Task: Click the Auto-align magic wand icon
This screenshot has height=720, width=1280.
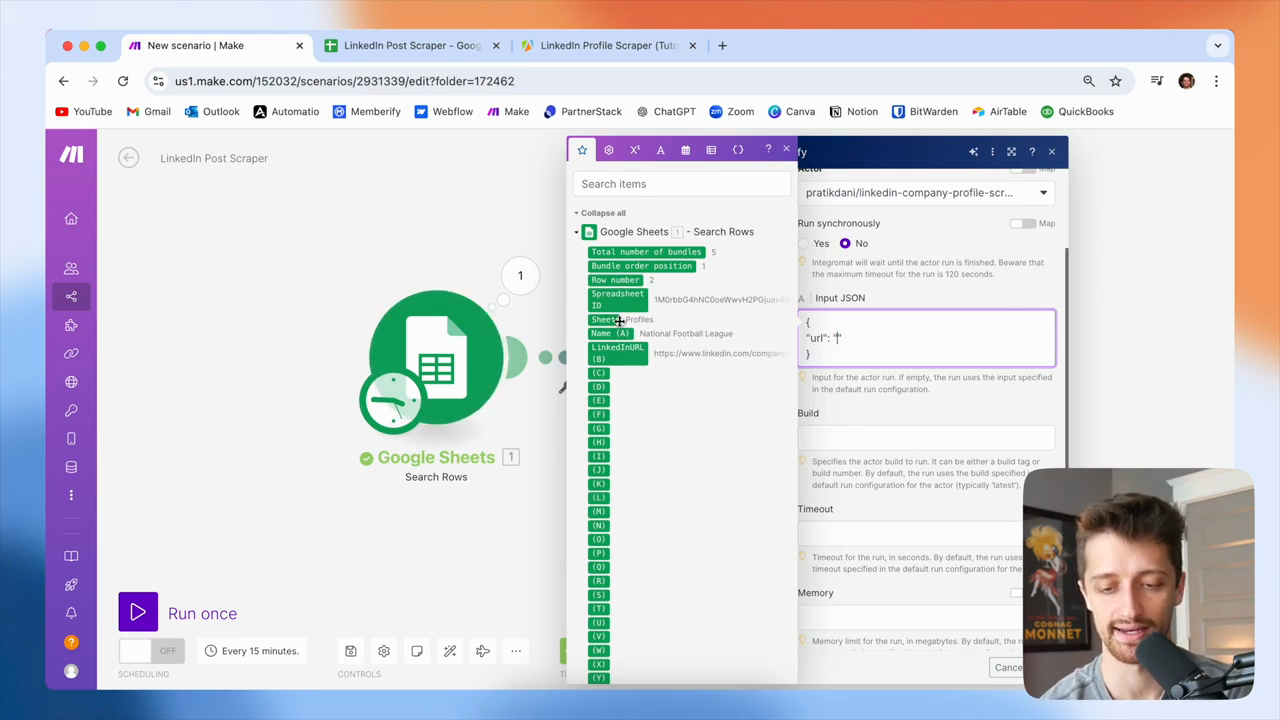Action: click(450, 651)
